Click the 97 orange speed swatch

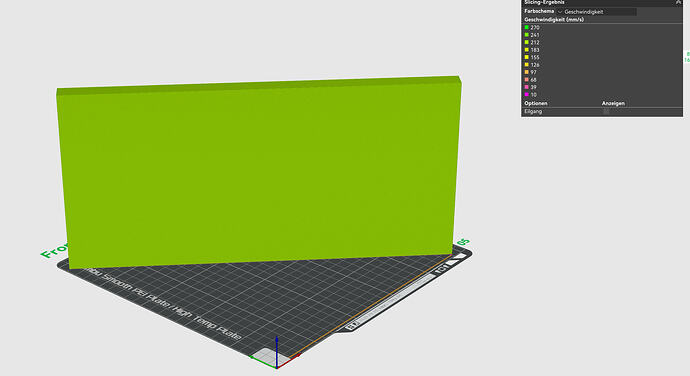click(526, 72)
